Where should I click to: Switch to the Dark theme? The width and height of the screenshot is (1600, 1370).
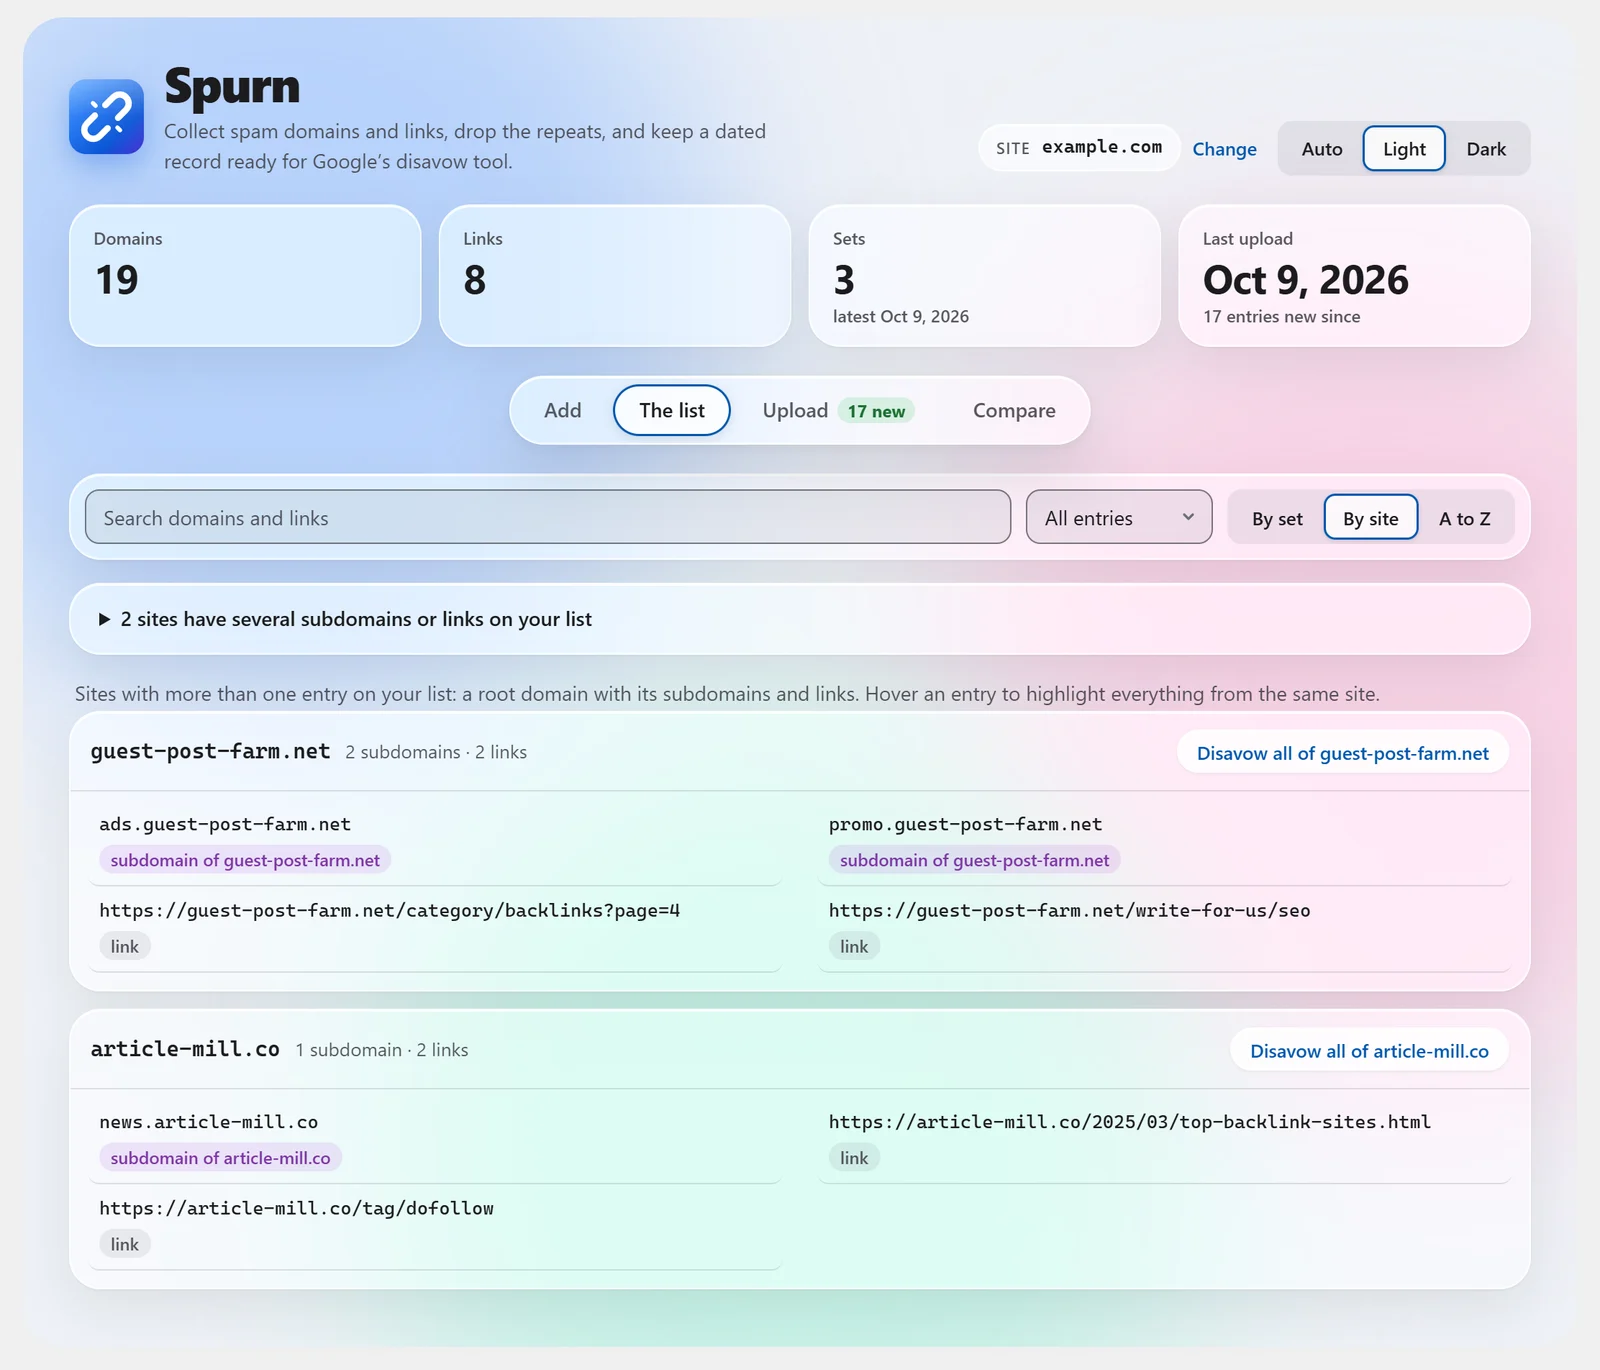1486,149
